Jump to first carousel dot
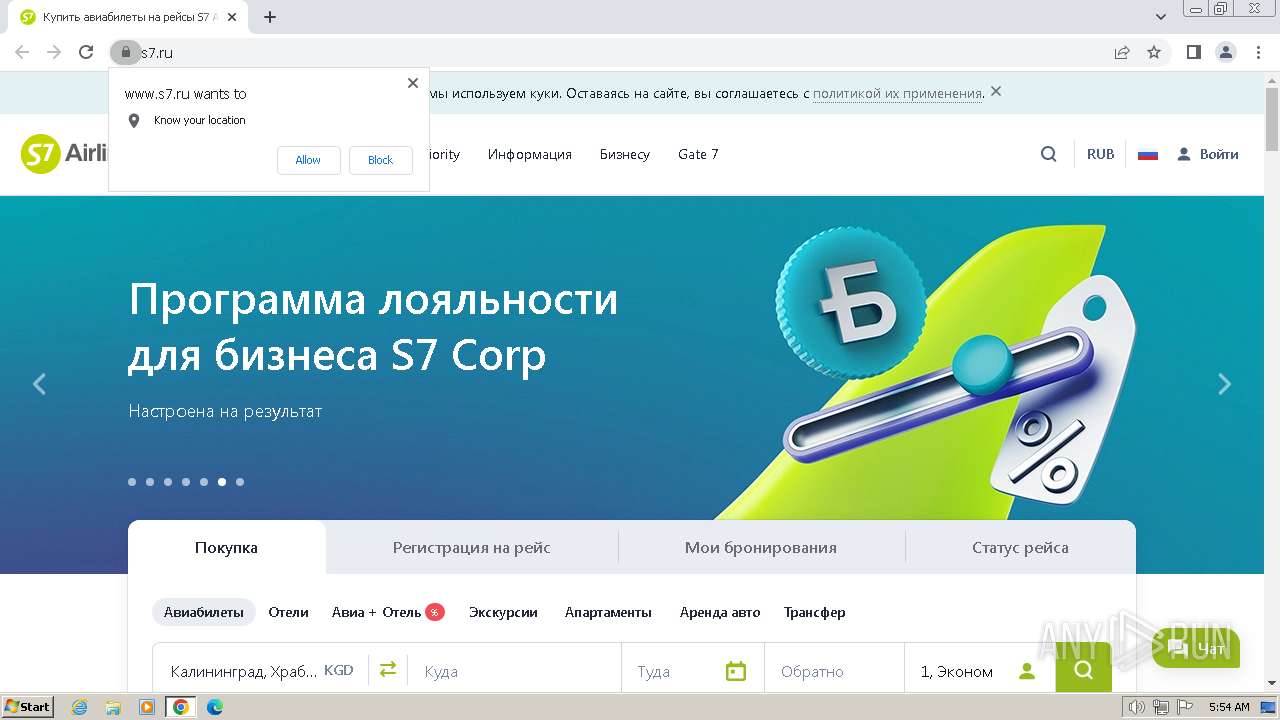1280x720 pixels. click(132, 482)
